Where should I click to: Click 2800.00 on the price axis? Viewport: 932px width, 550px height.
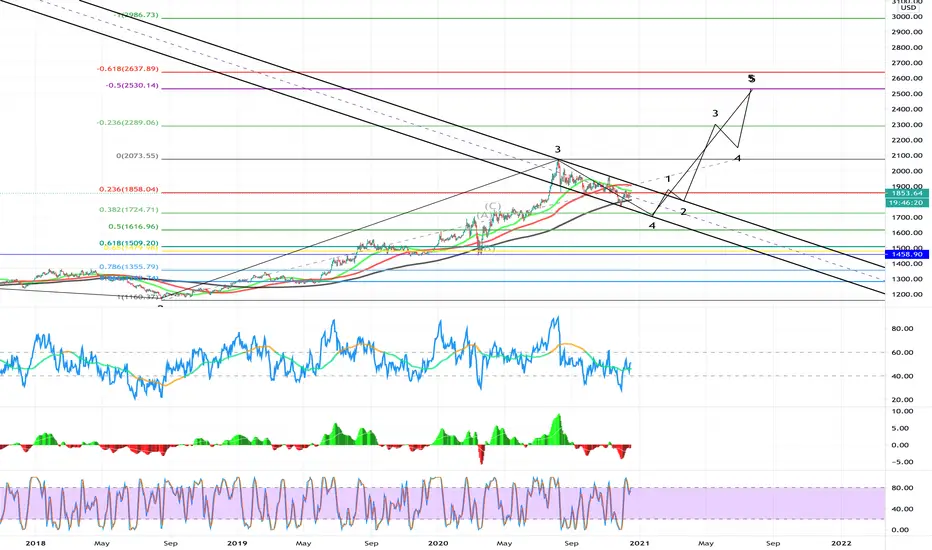pyautogui.click(x=907, y=48)
